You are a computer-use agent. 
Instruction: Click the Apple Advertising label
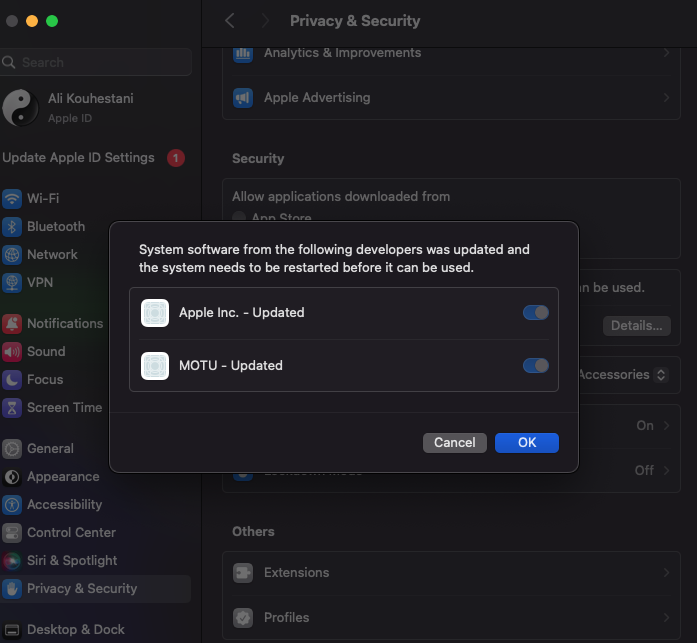point(317,98)
